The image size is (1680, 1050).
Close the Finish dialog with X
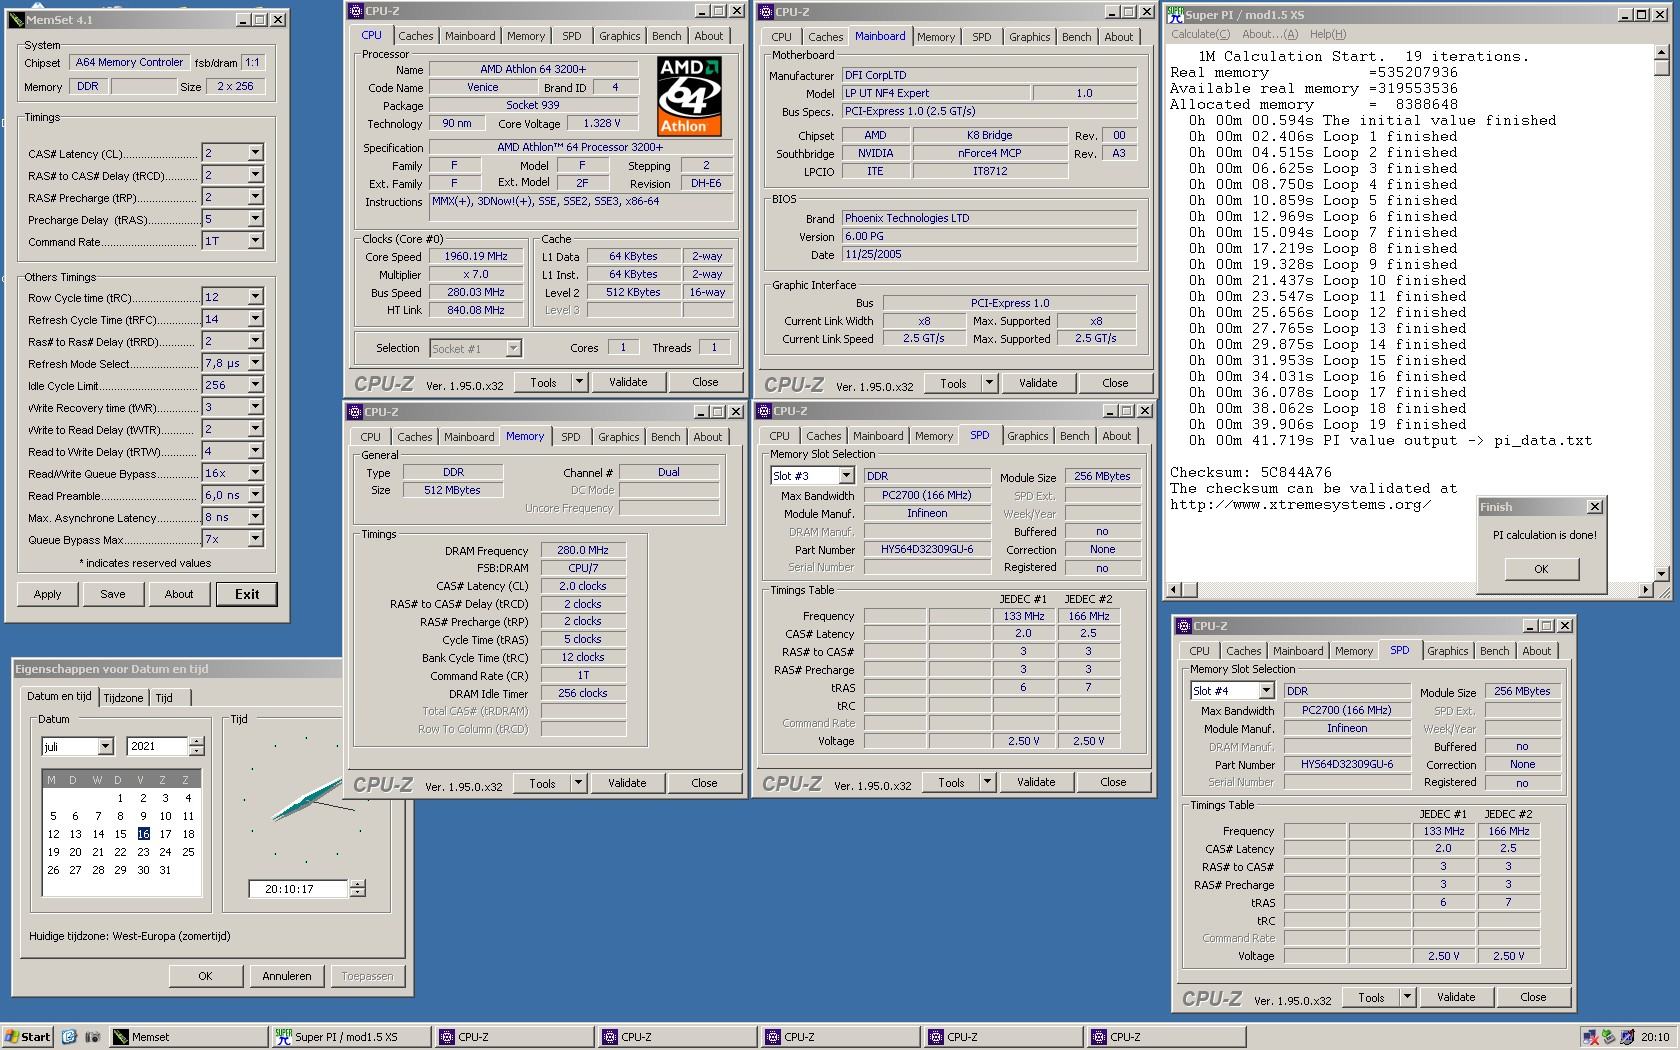pos(1595,507)
